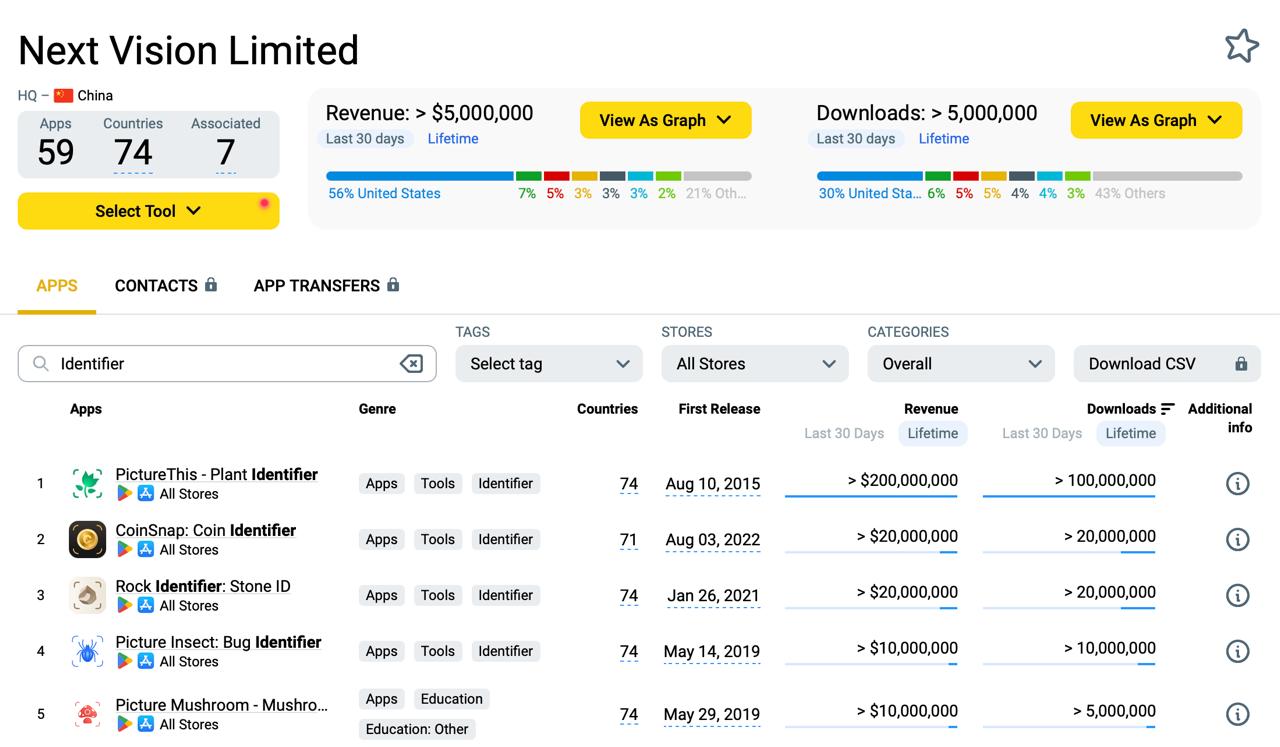Click the Rock Identifier app icon
1280x747 pixels.
click(x=87, y=595)
